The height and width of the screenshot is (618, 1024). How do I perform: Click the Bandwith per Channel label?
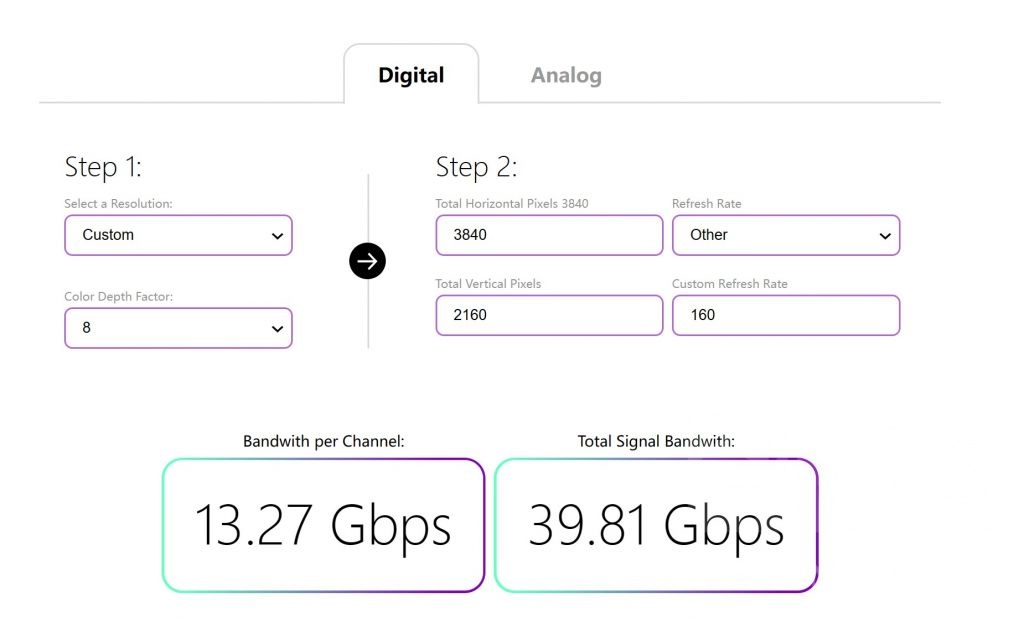pos(323,441)
